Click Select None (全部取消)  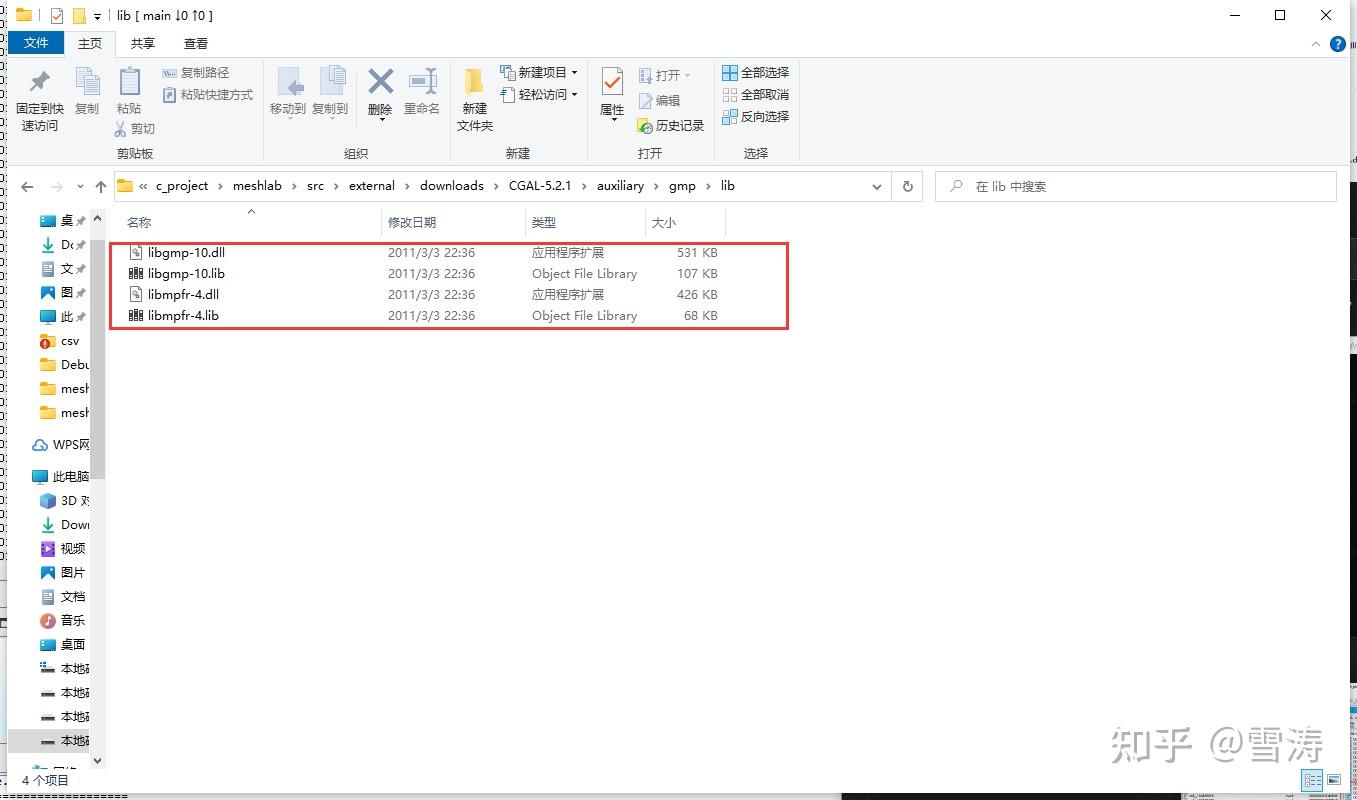click(756, 95)
